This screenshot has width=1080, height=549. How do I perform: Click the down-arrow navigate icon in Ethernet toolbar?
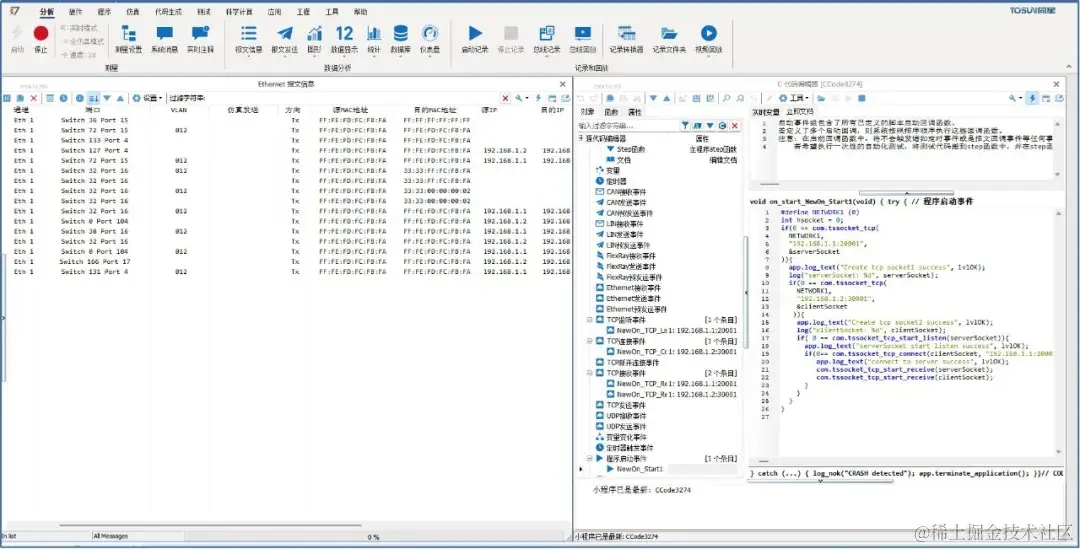pos(107,99)
